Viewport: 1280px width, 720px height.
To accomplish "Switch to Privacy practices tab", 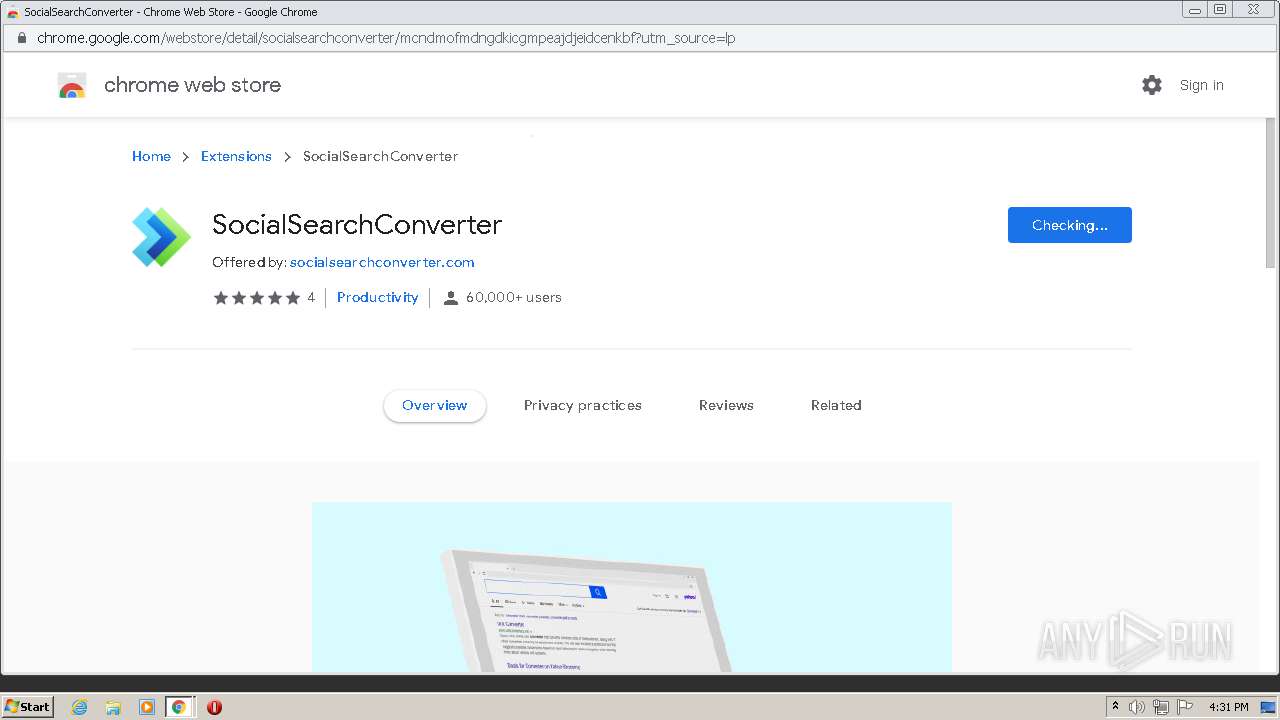I will click(x=582, y=405).
